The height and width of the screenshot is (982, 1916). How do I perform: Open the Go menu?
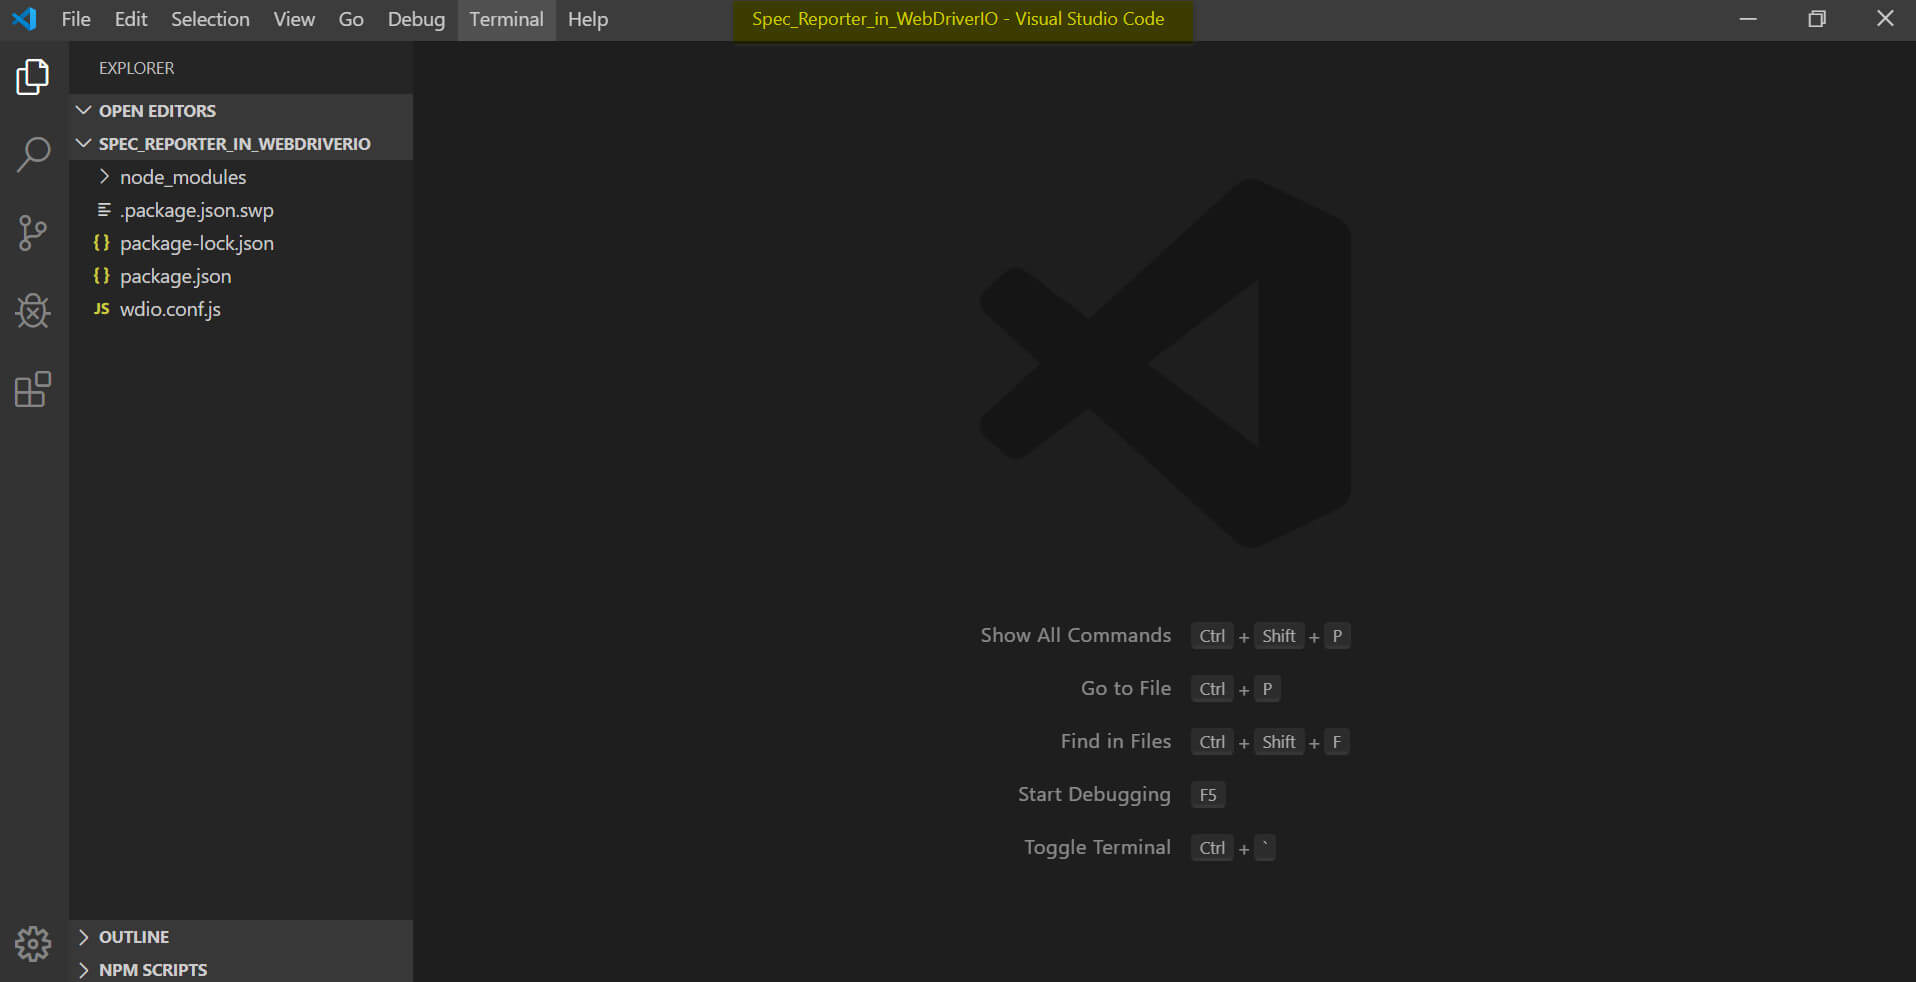pyautogui.click(x=351, y=19)
